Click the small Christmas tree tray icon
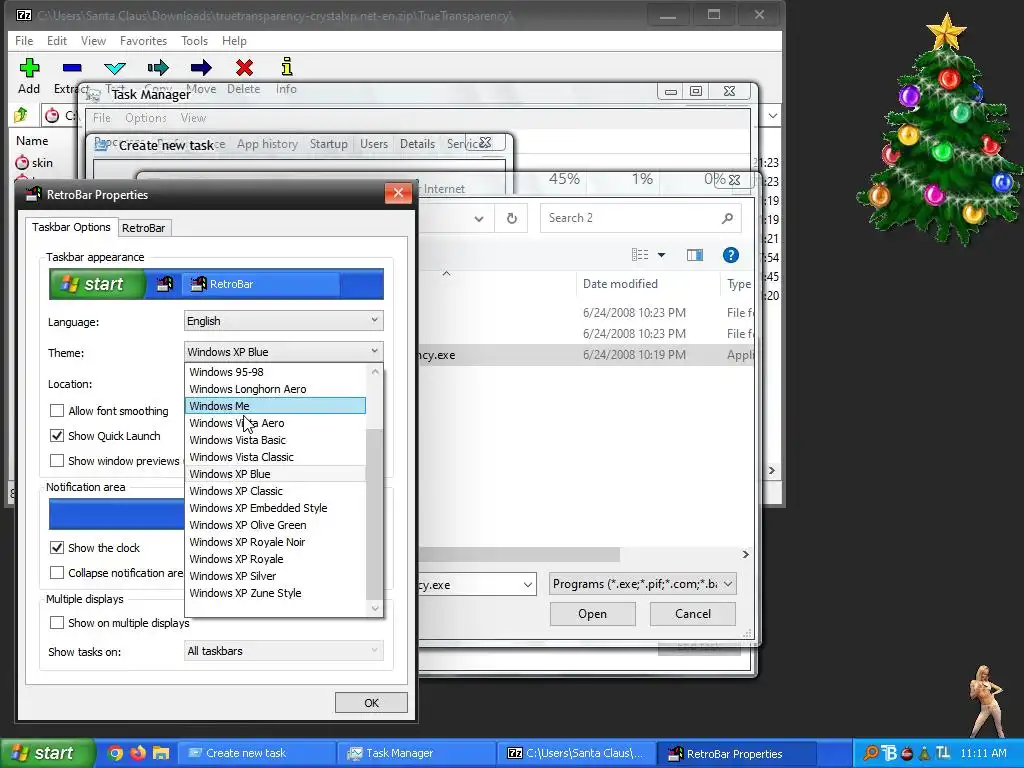This screenshot has width=1024, height=768. pos(924,753)
